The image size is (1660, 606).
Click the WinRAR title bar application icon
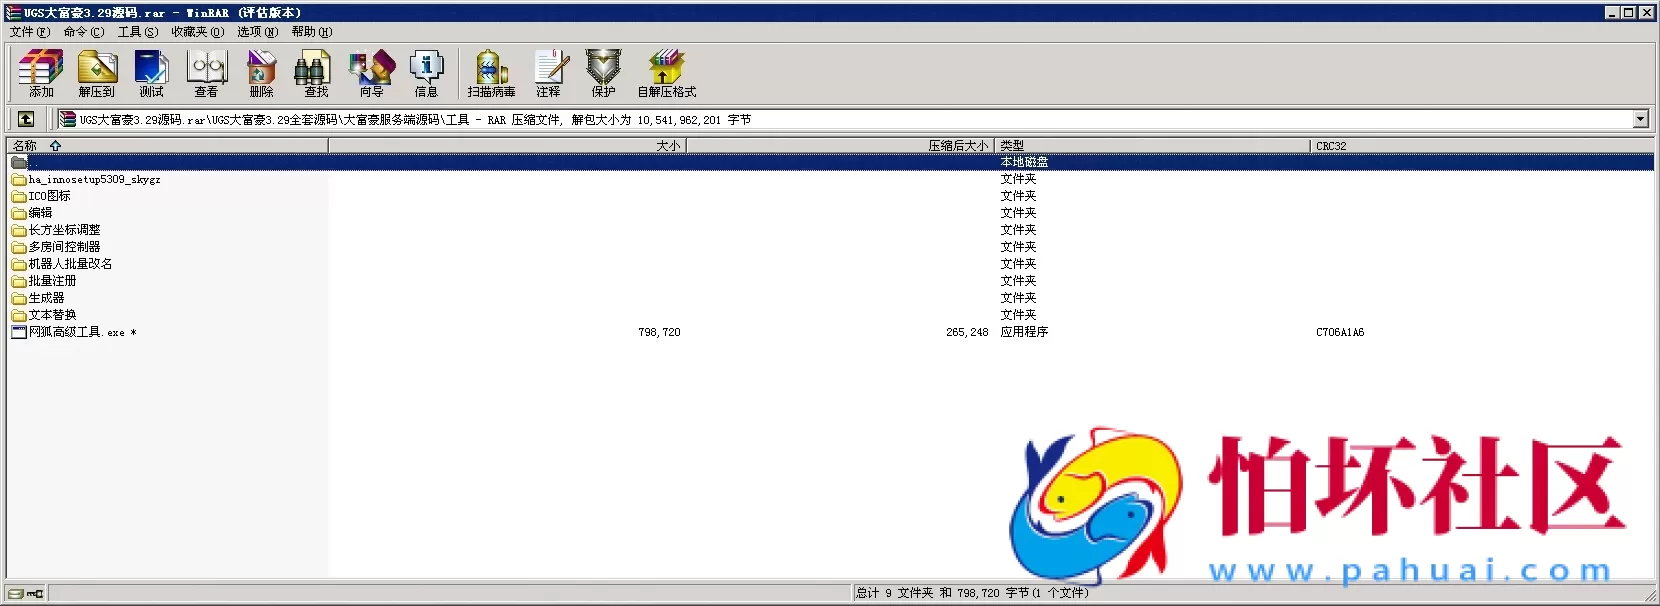pyautogui.click(x=13, y=13)
